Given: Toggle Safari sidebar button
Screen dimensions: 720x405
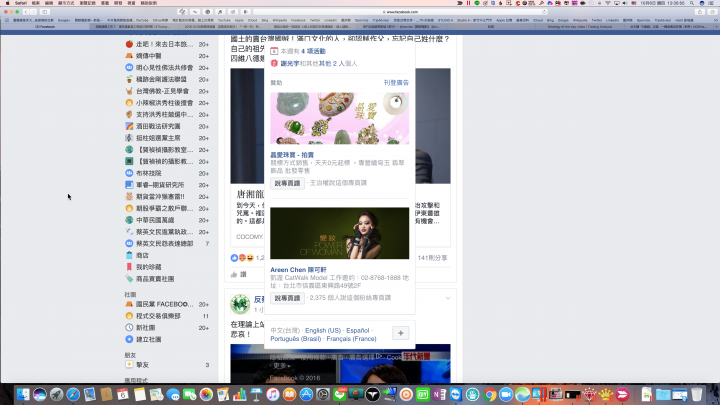Looking at the screenshot, I should (45, 12).
